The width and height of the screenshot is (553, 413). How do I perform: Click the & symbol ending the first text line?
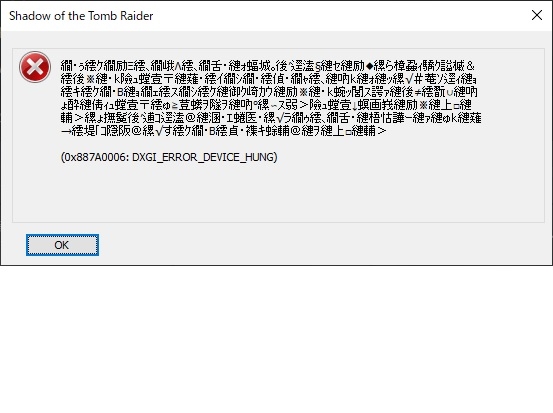470,66
